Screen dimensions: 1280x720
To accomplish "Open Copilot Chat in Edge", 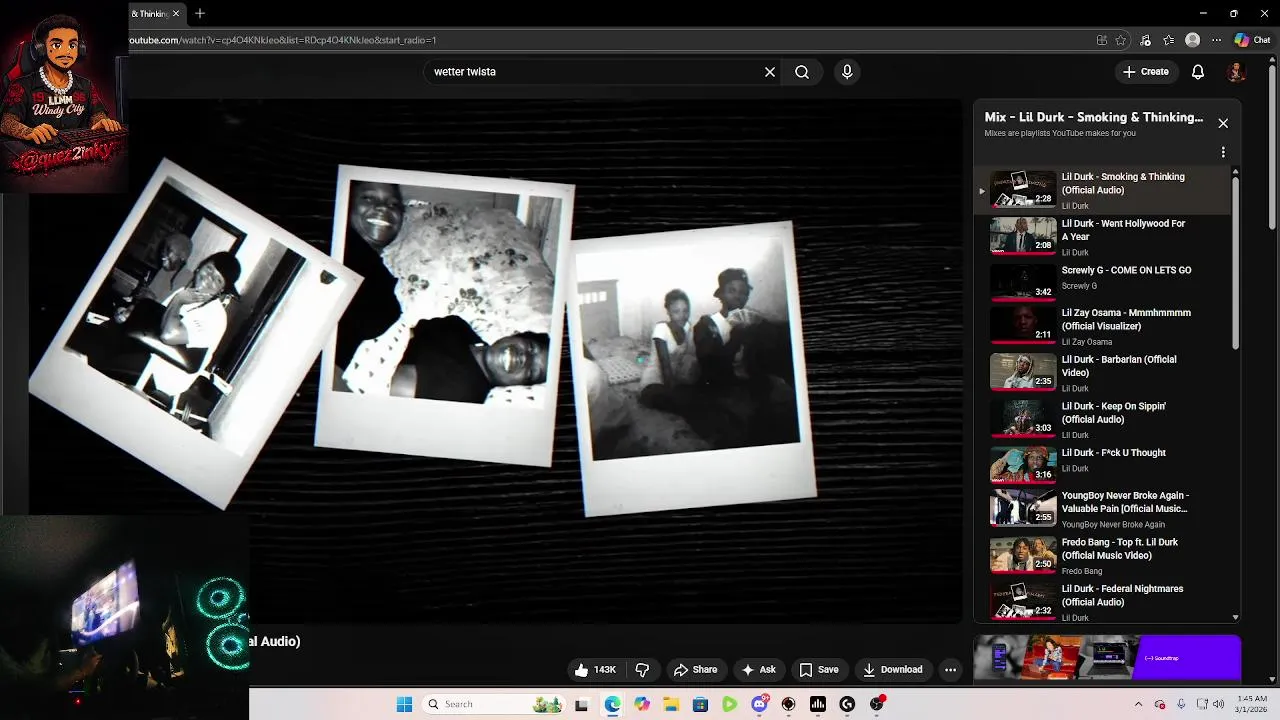I will (1252, 40).
